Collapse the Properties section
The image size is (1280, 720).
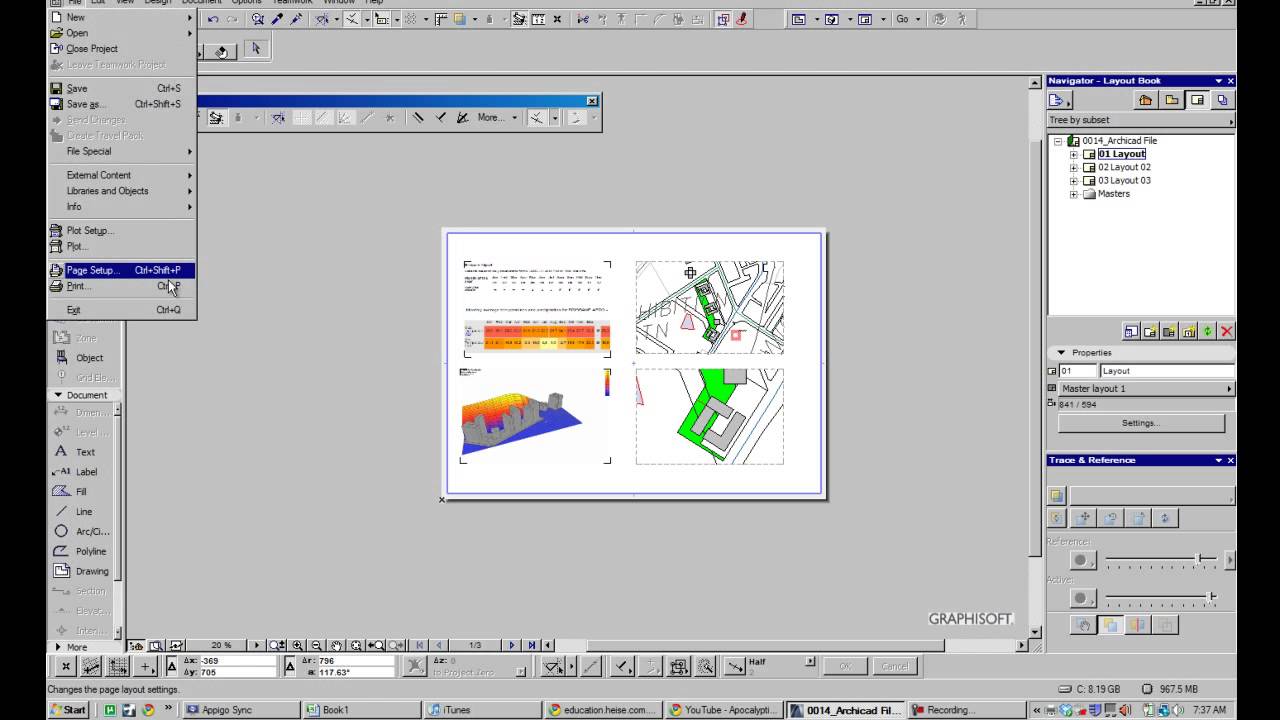pyautogui.click(x=1061, y=353)
